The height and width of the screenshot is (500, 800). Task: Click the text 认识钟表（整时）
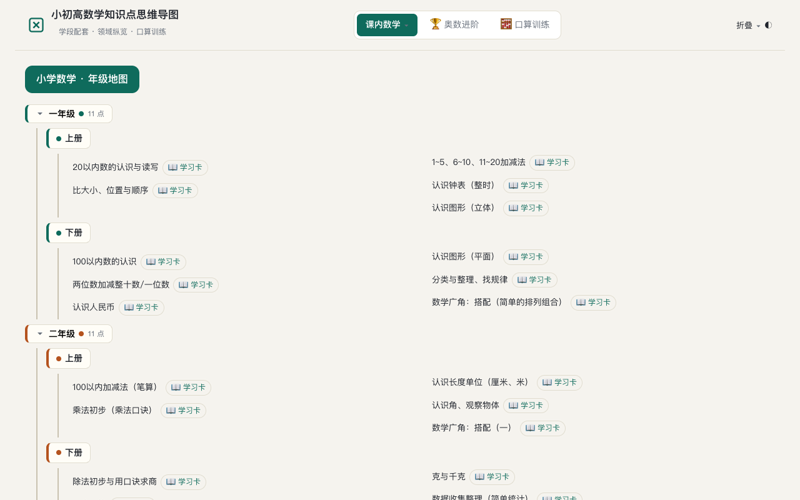(465, 185)
